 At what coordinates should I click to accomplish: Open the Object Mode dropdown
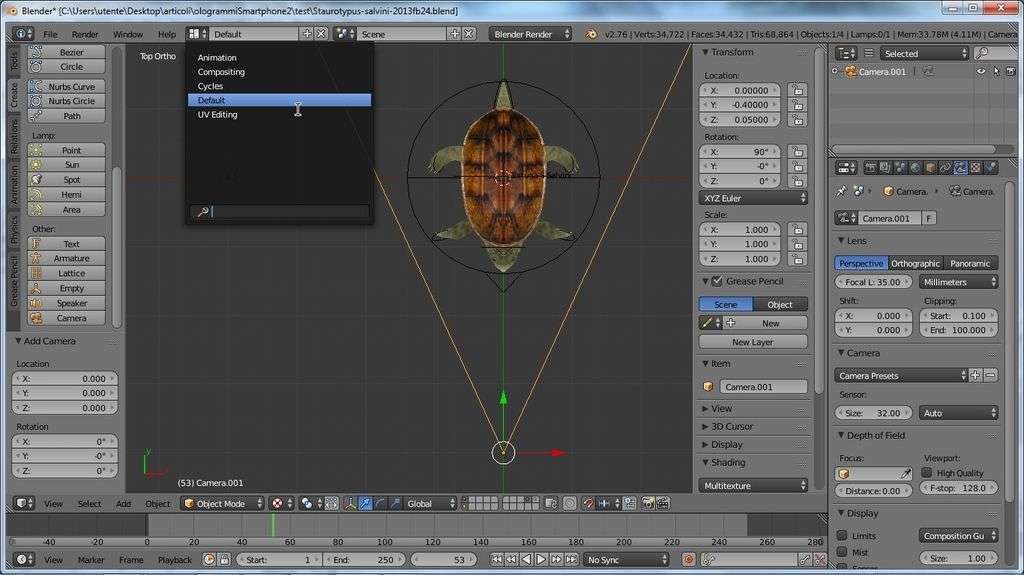pos(221,504)
